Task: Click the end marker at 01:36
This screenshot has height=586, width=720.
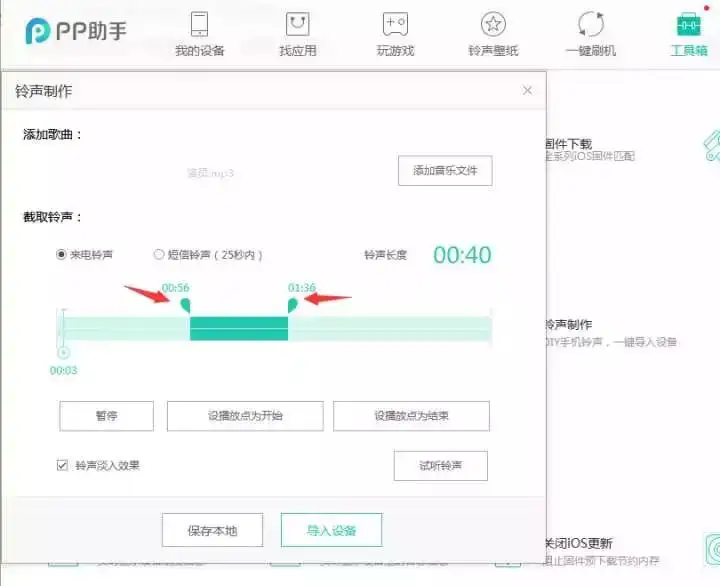Action: (292, 305)
